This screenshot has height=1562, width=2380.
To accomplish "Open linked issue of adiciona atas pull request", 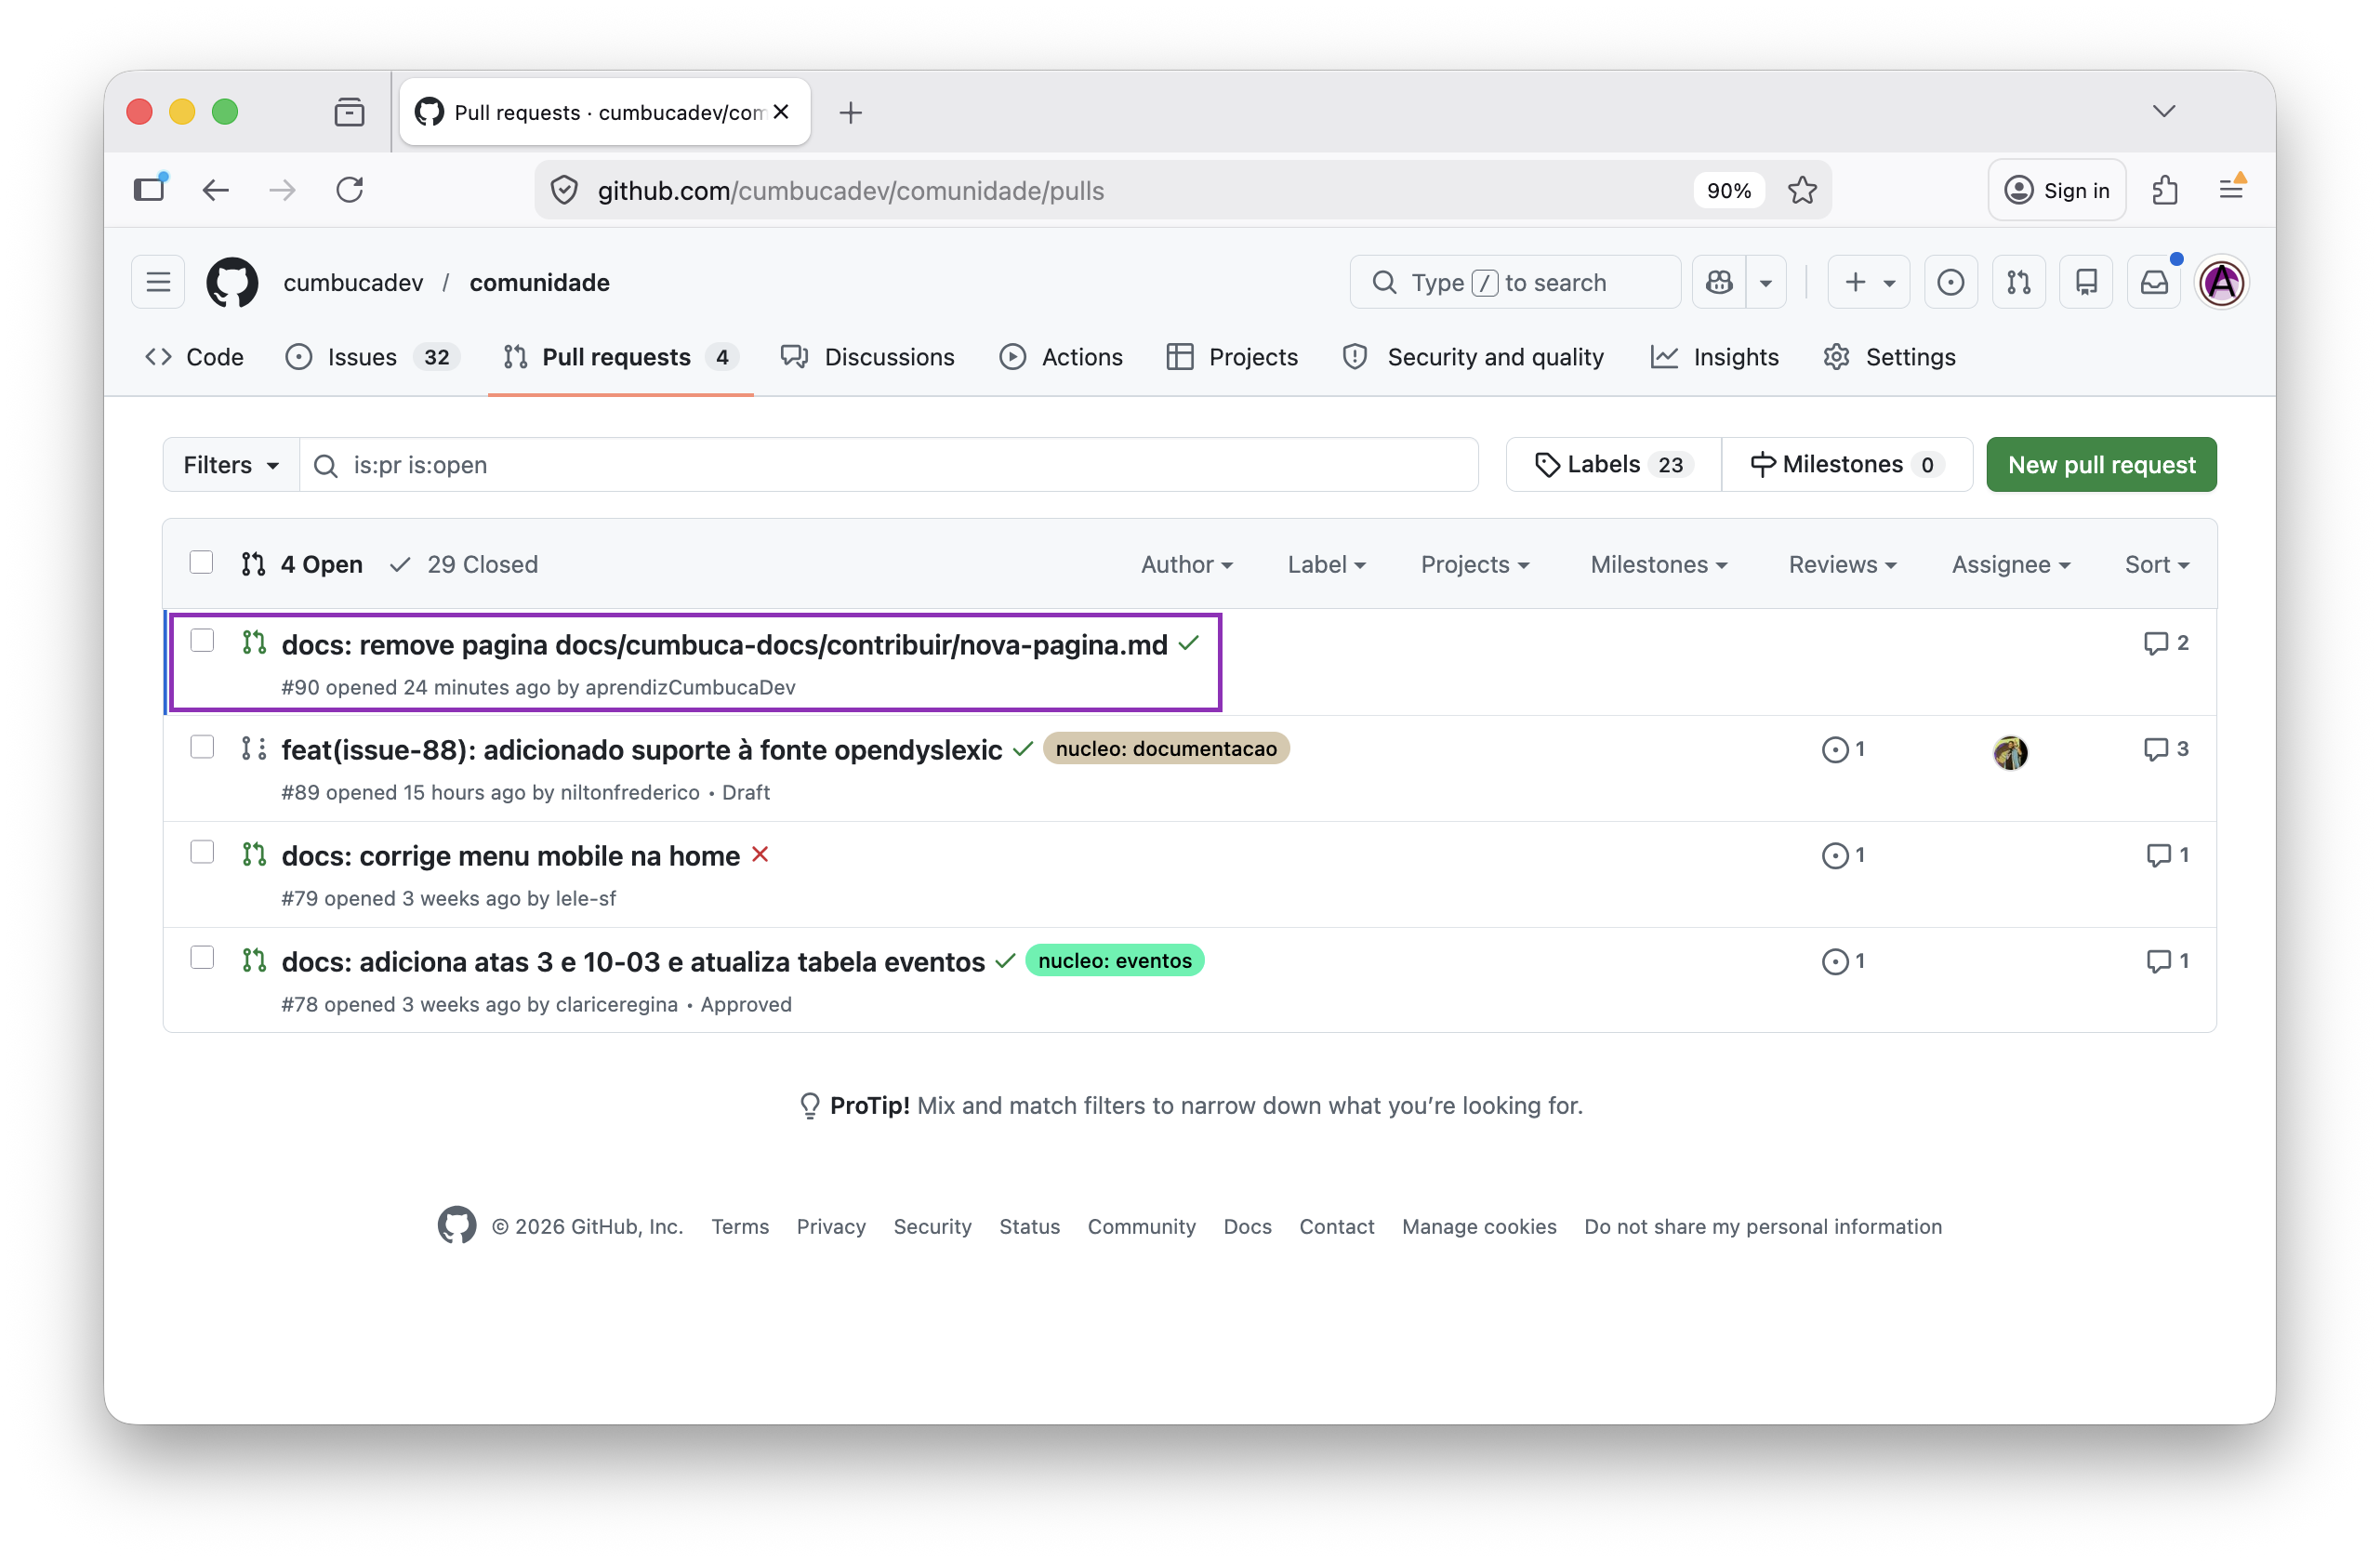I will coord(1842,961).
